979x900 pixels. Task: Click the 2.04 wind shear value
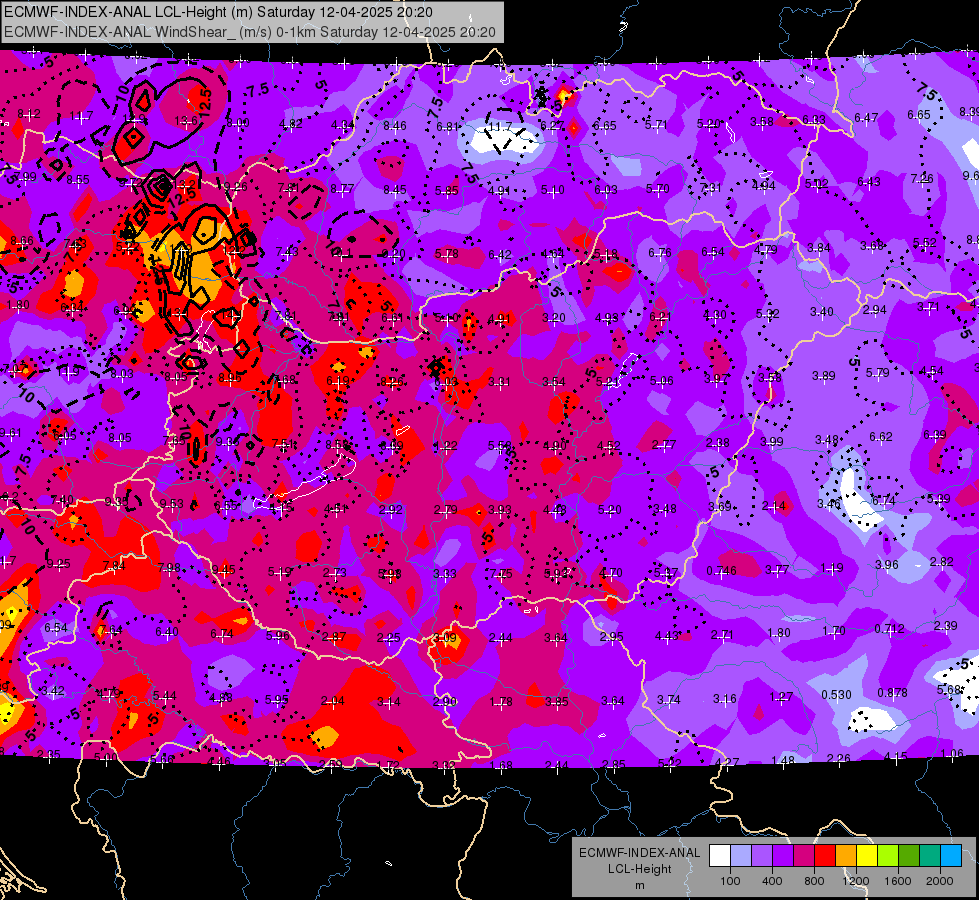(333, 701)
